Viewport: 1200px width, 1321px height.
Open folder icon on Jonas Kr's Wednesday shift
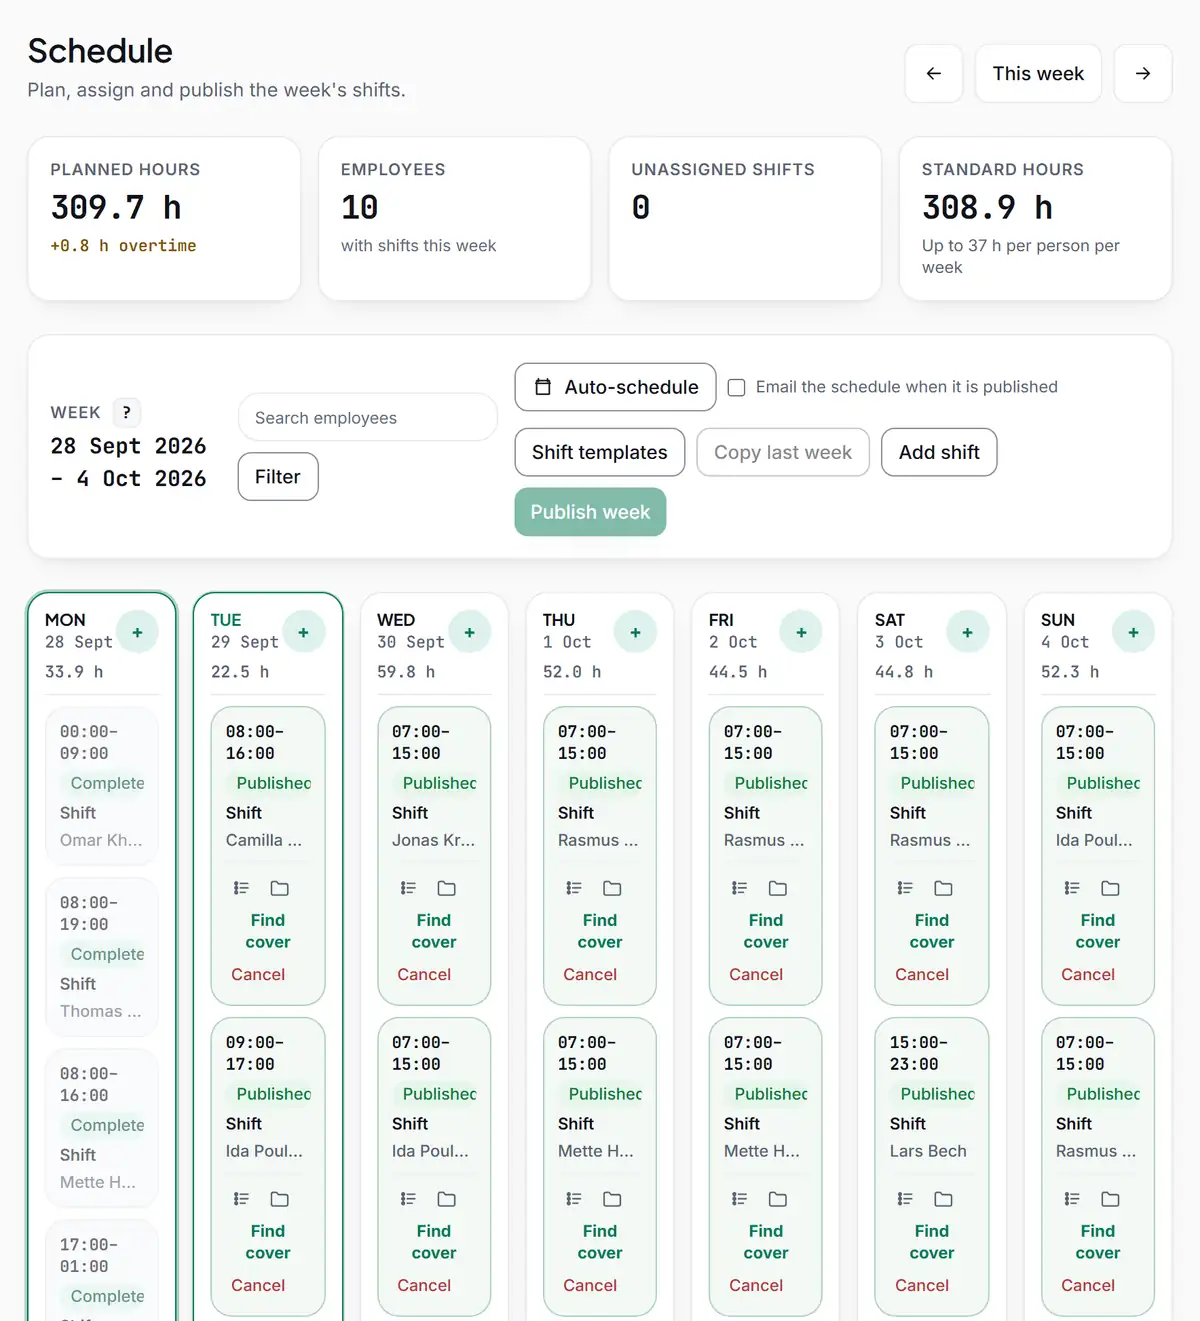tap(447, 888)
